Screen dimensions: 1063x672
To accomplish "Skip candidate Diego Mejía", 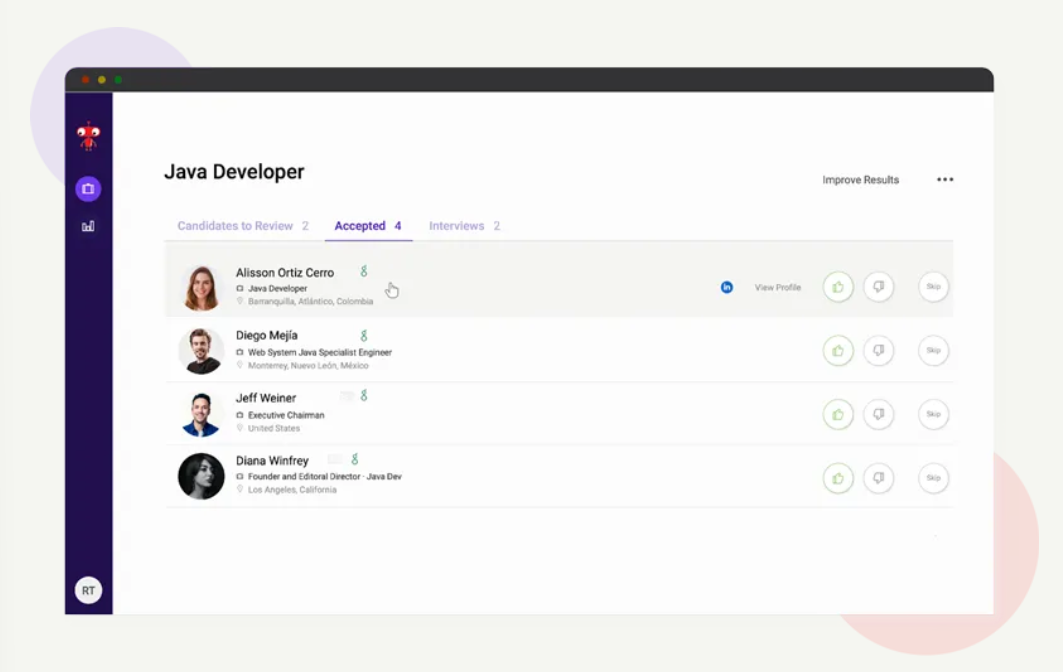I will [x=933, y=351].
